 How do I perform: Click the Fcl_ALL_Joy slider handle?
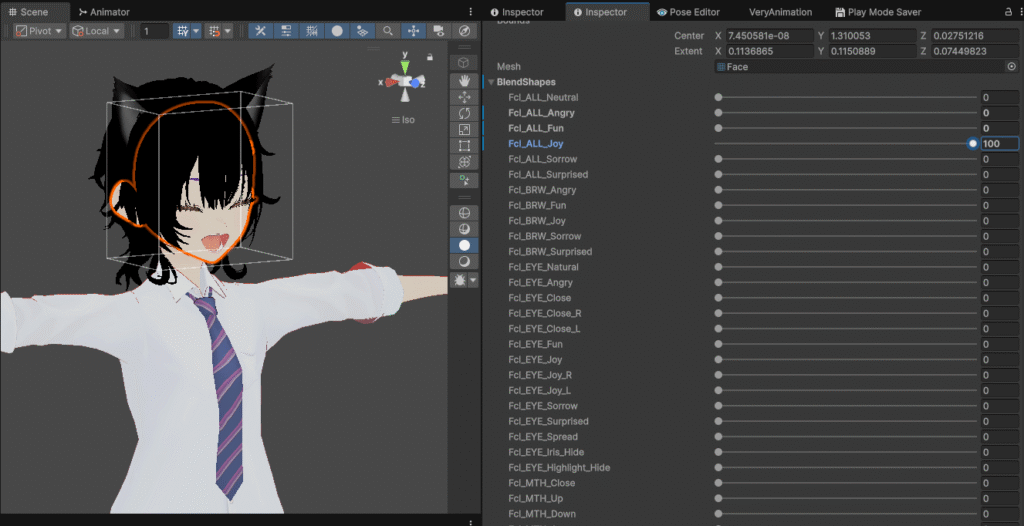point(972,144)
